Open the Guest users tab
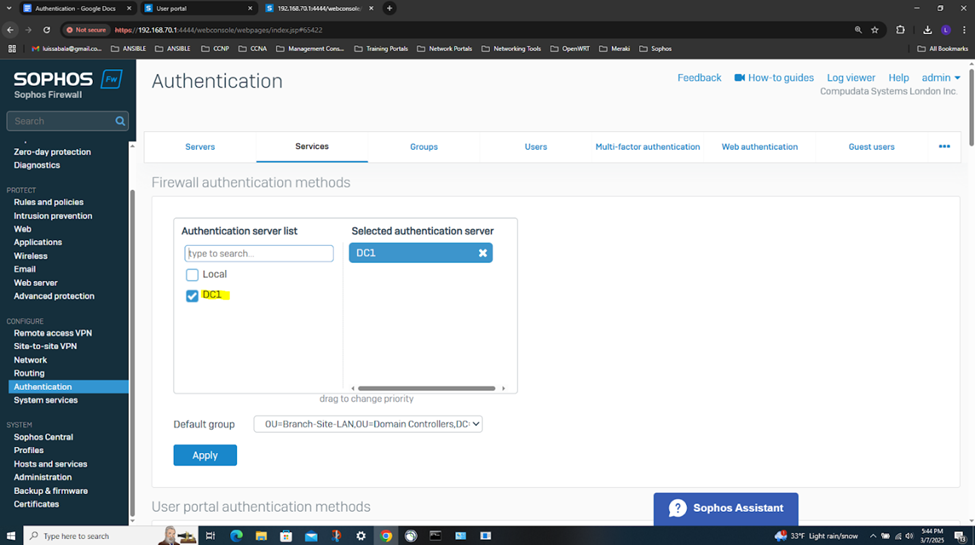975x545 pixels. click(x=871, y=147)
